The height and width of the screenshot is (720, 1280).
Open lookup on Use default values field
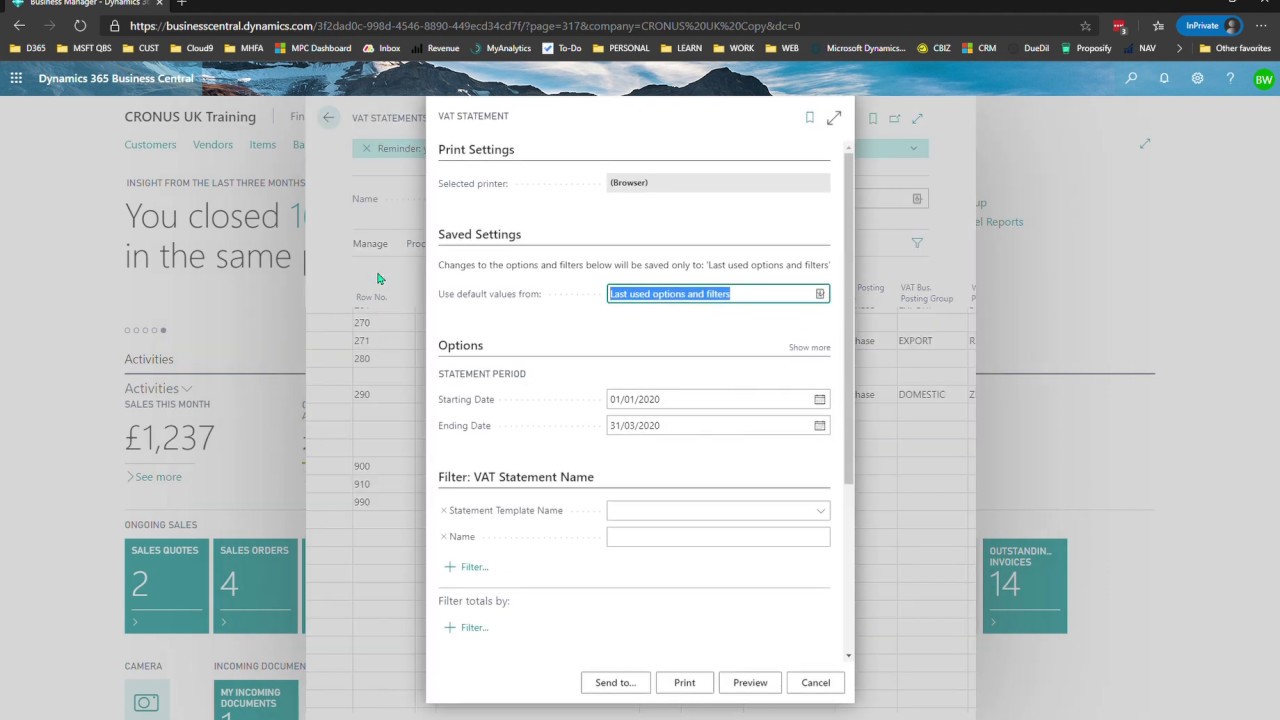coord(820,294)
